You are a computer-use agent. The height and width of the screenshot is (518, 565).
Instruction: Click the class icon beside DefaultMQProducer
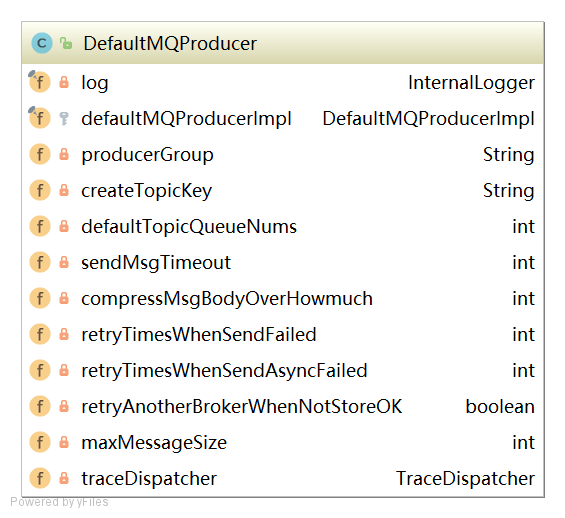(42, 43)
